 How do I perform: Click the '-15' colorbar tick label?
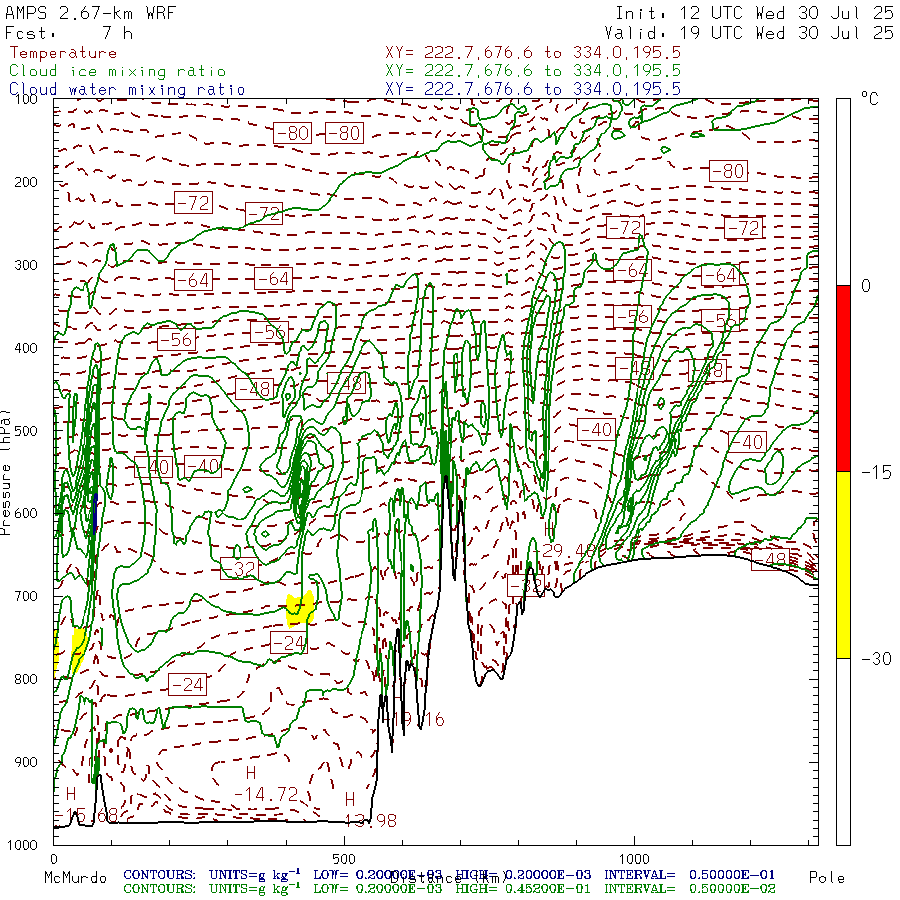876,472
